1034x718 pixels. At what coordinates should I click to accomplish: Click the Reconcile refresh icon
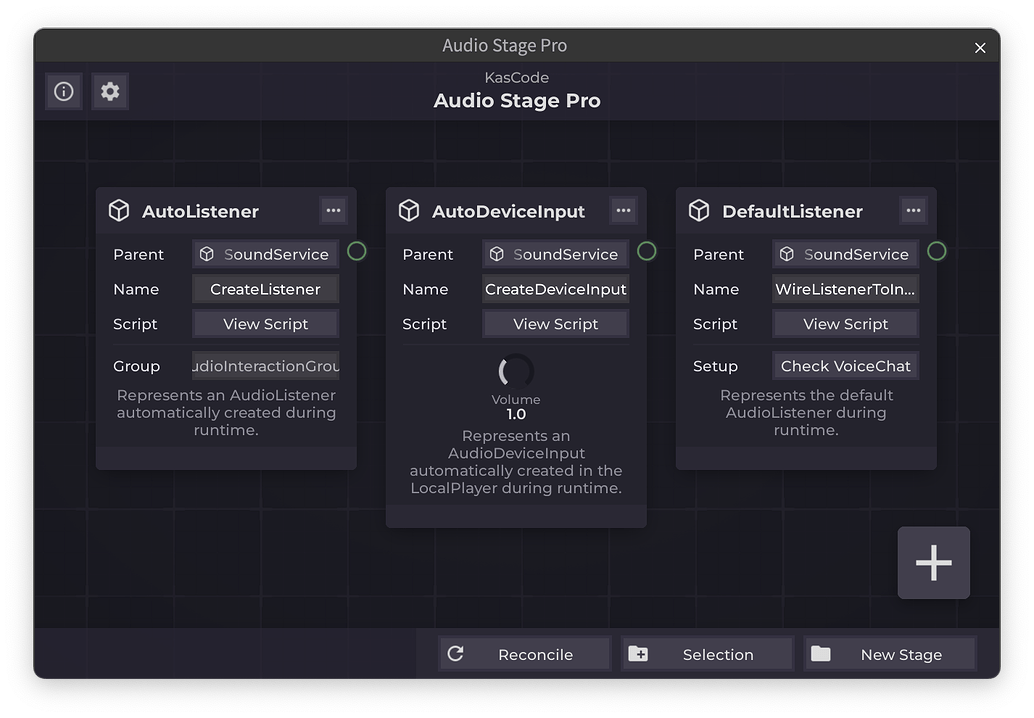click(456, 653)
